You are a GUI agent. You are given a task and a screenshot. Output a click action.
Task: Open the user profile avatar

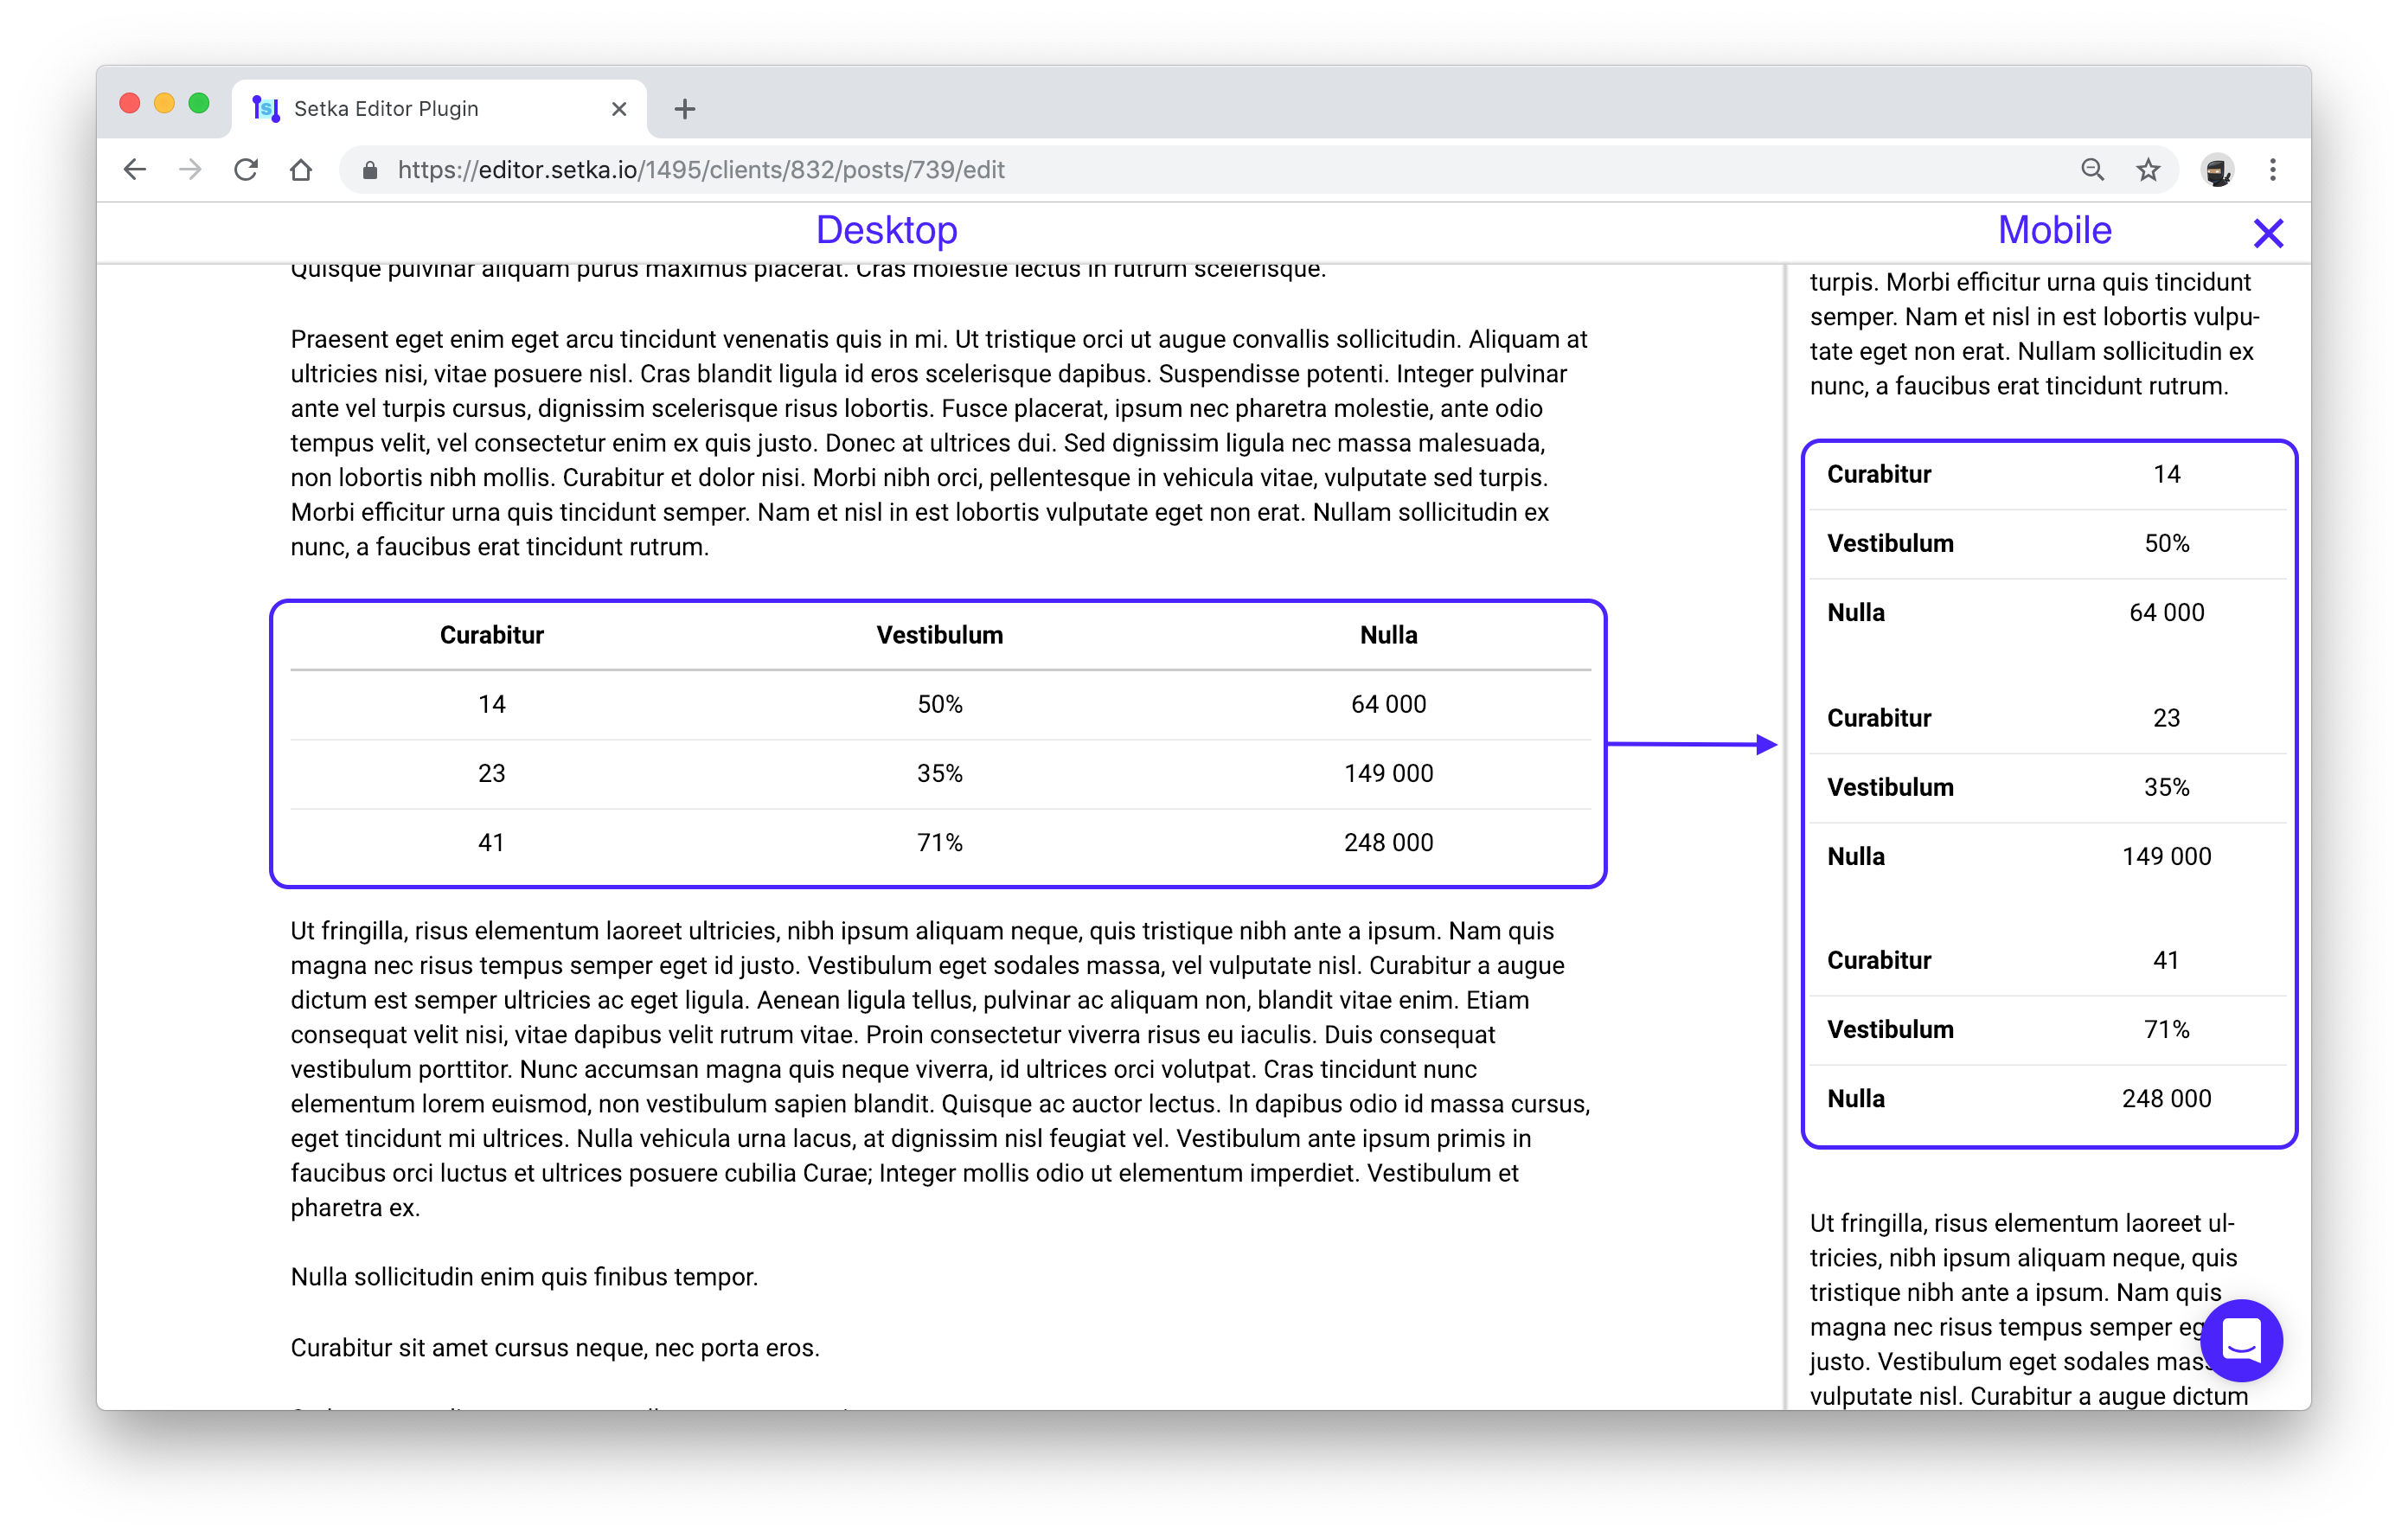(2217, 171)
